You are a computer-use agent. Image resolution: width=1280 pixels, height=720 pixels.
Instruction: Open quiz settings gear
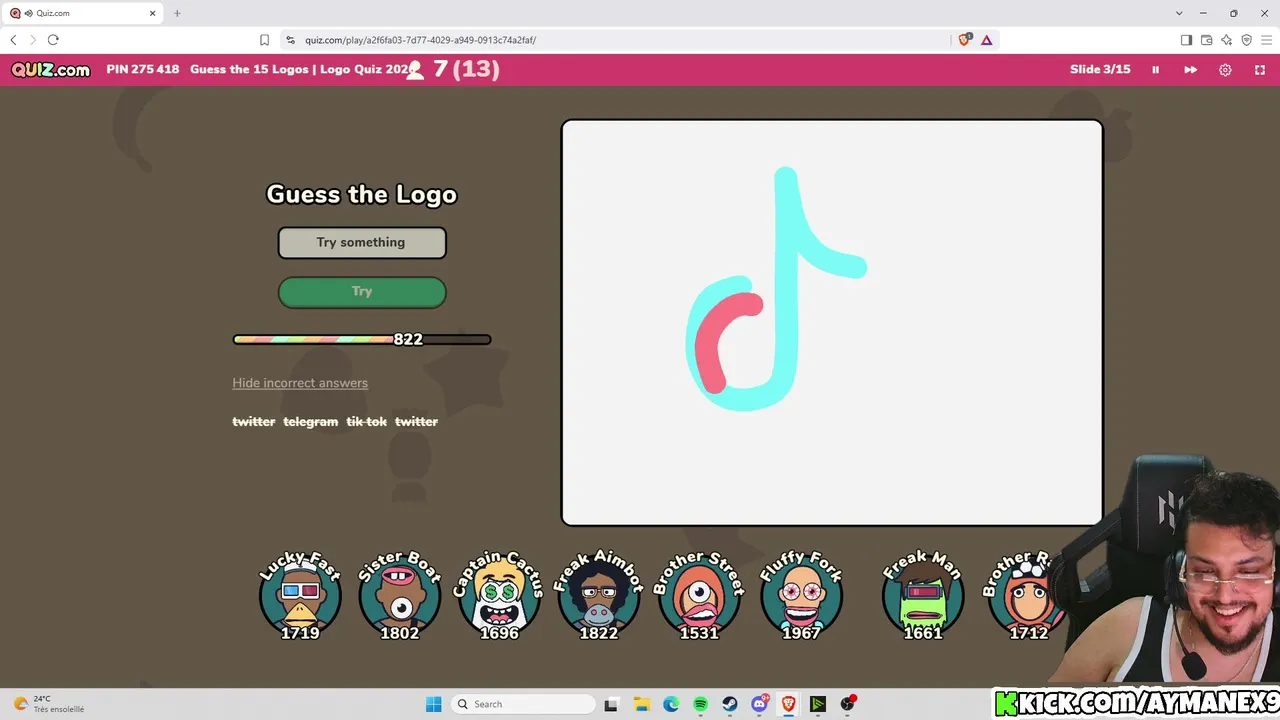[1225, 70]
